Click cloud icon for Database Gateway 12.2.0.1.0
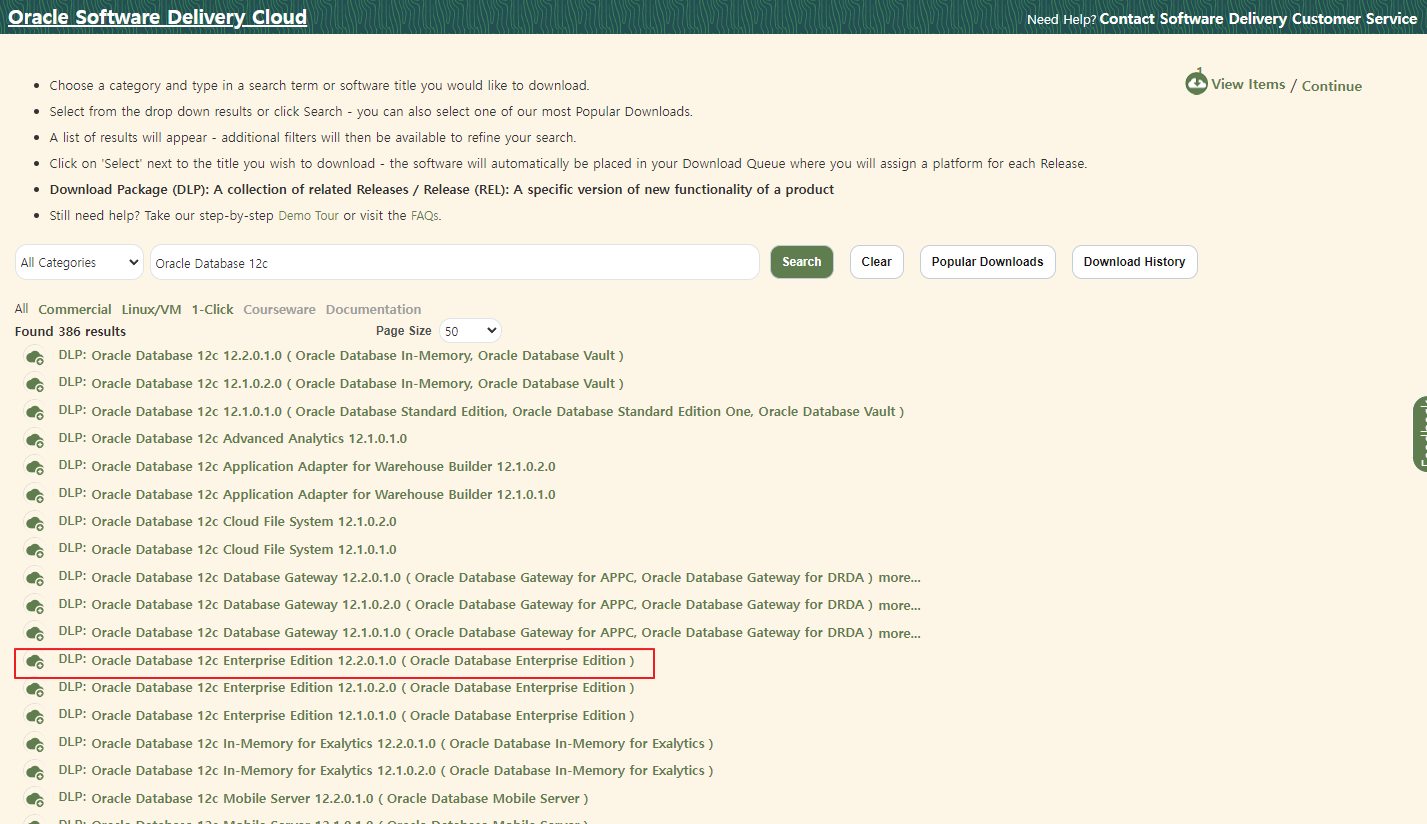 [35, 578]
